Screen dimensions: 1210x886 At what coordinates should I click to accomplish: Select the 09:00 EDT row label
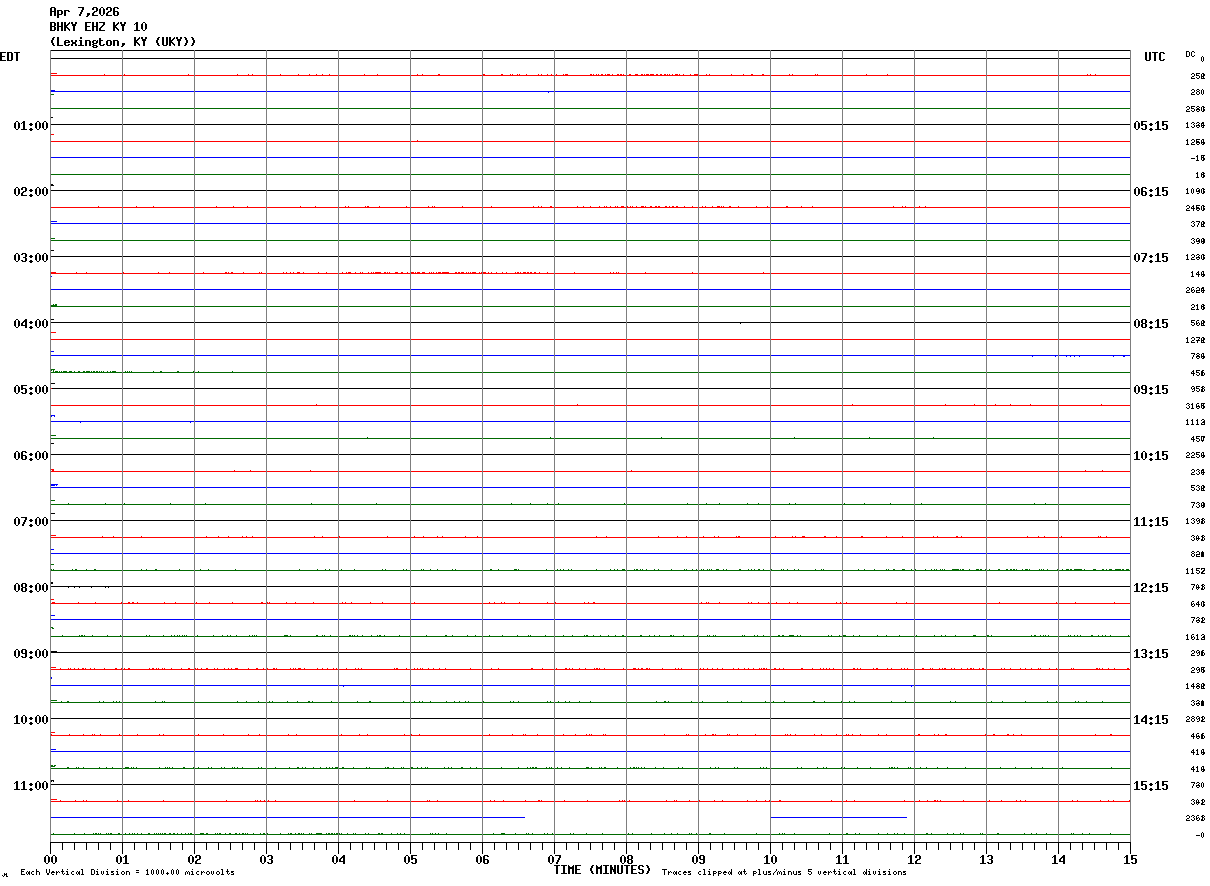pos(31,654)
